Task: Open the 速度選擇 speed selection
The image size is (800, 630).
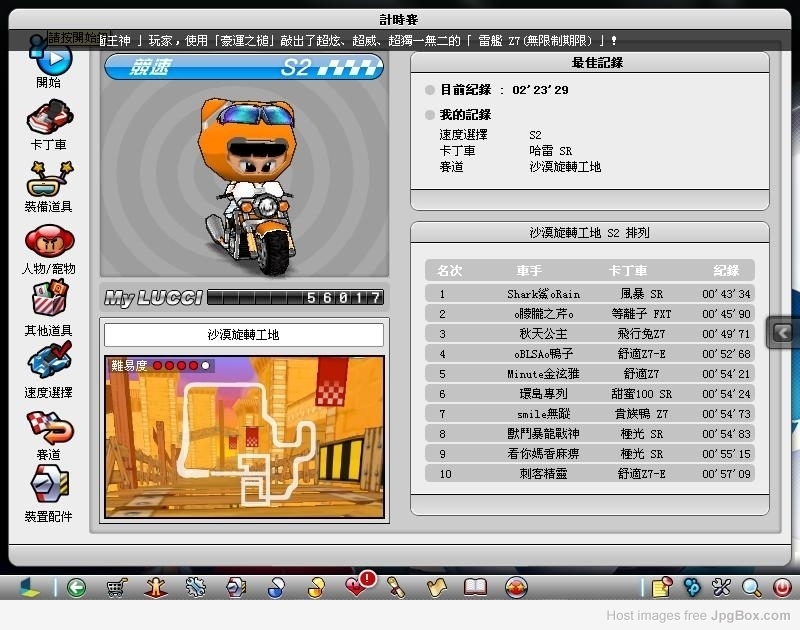Action: pyautogui.click(x=48, y=366)
